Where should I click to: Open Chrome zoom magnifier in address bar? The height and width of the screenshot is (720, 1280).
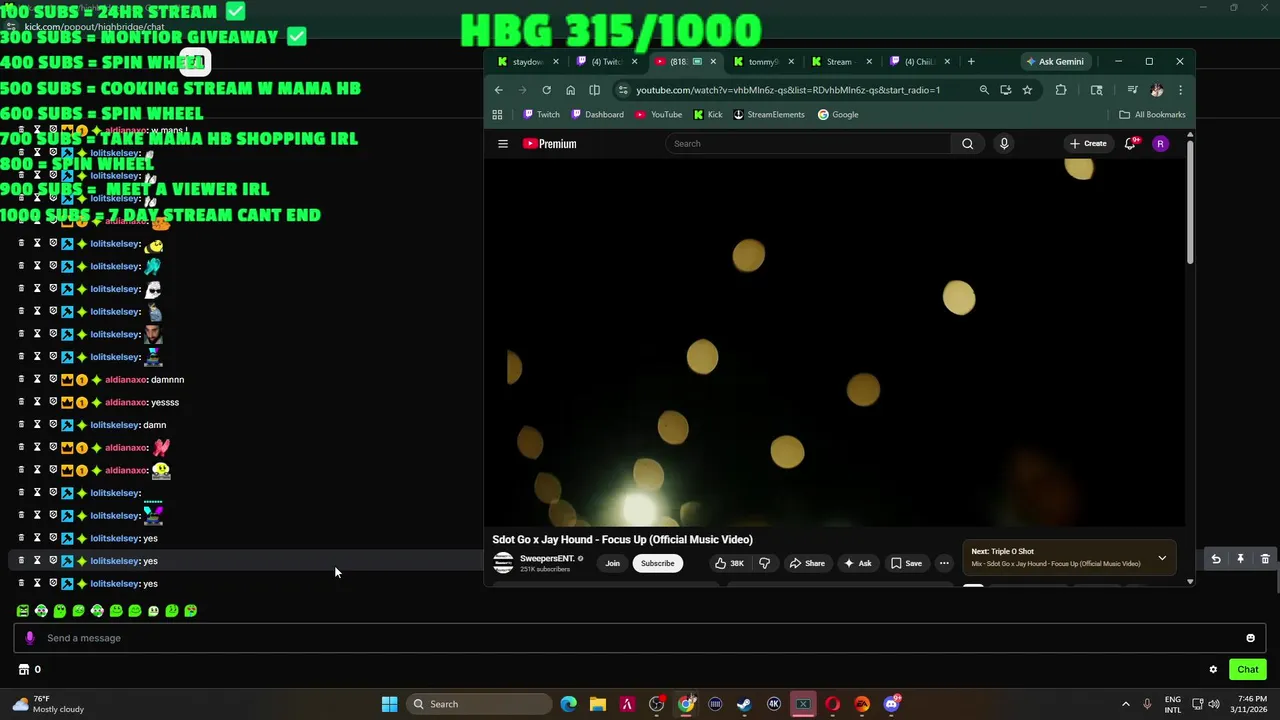pyautogui.click(x=984, y=90)
